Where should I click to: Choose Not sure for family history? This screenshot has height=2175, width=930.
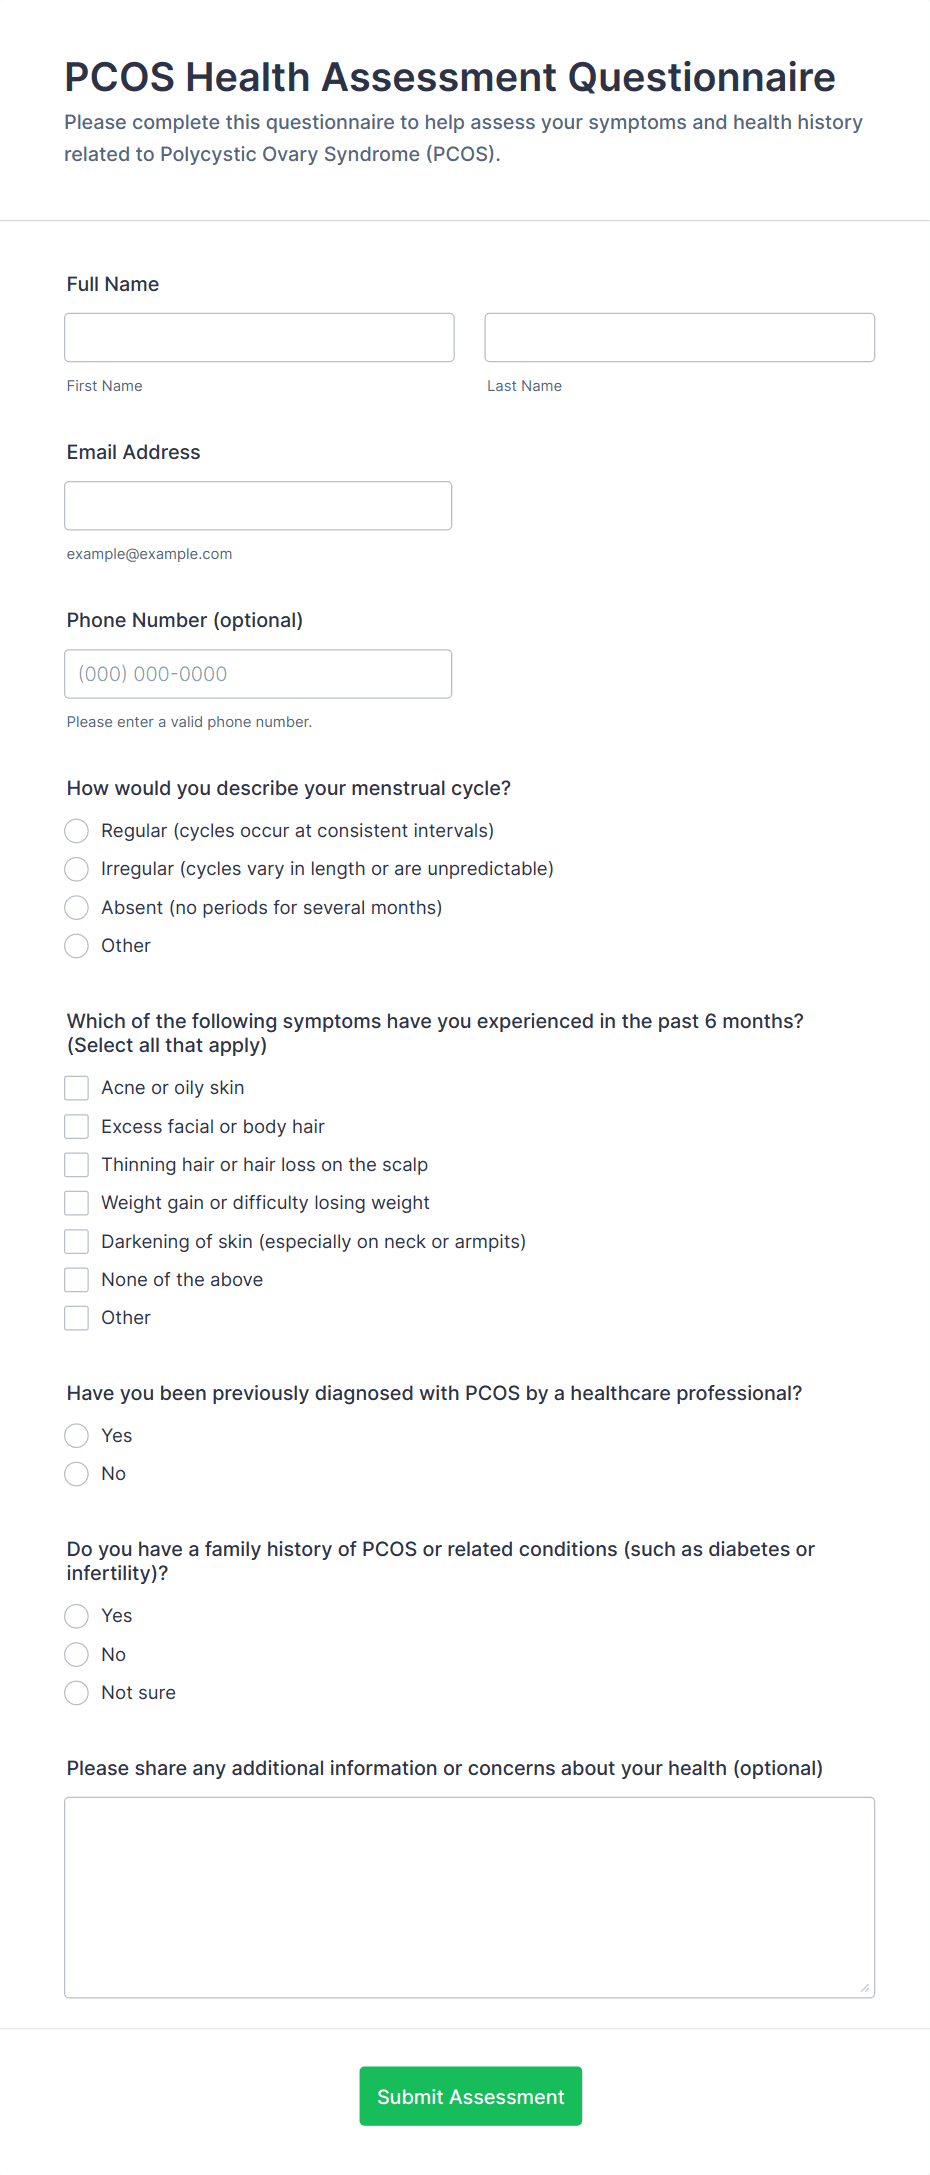(77, 1693)
